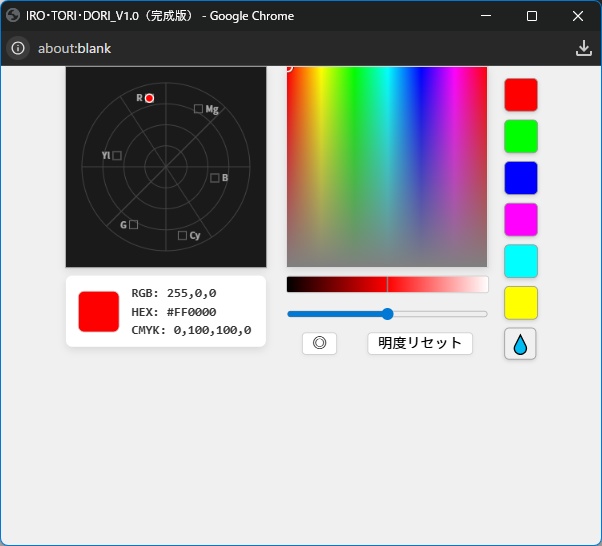Close the IRO·TORI·DORI window

point(578,16)
